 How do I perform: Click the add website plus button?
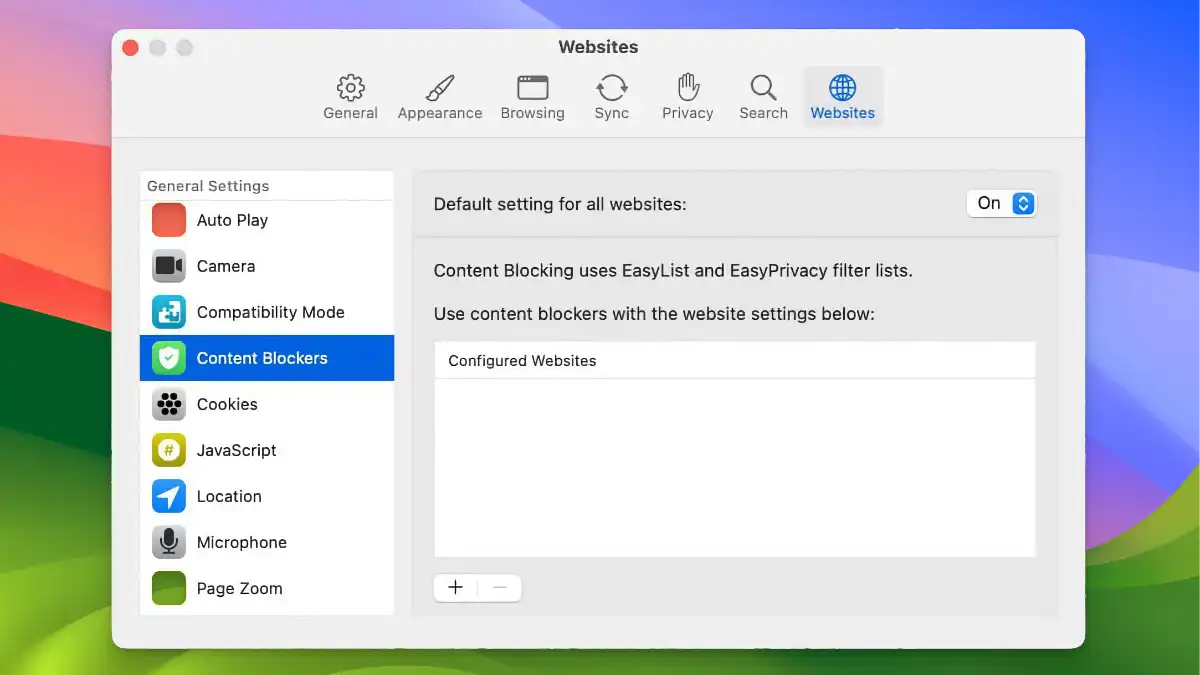(455, 588)
